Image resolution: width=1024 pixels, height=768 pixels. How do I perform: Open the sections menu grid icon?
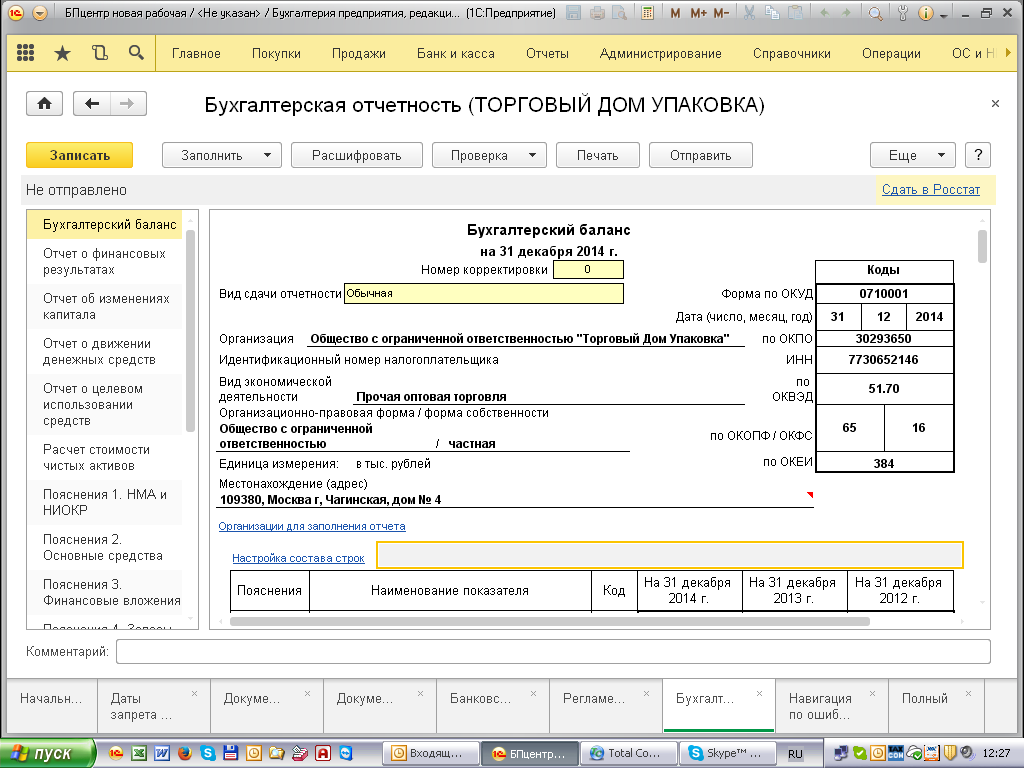click(26, 54)
